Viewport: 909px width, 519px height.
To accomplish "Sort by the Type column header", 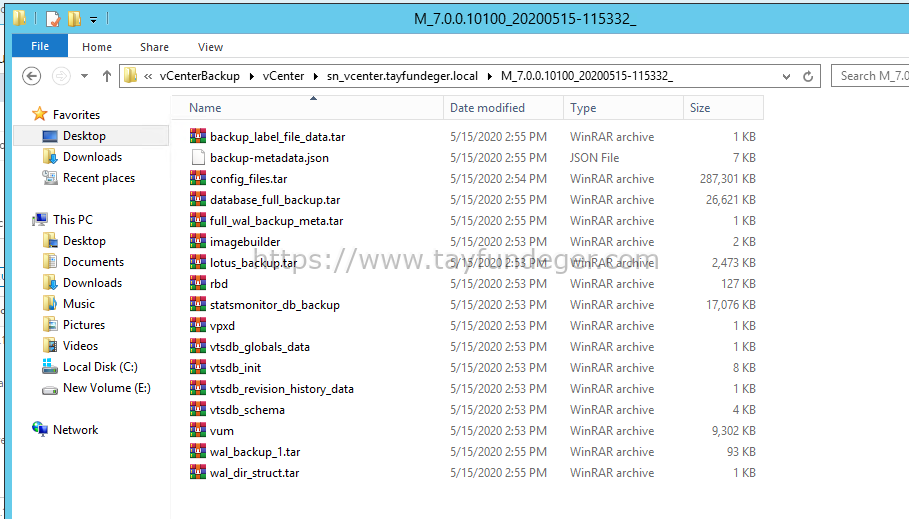I will pos(623,108).
